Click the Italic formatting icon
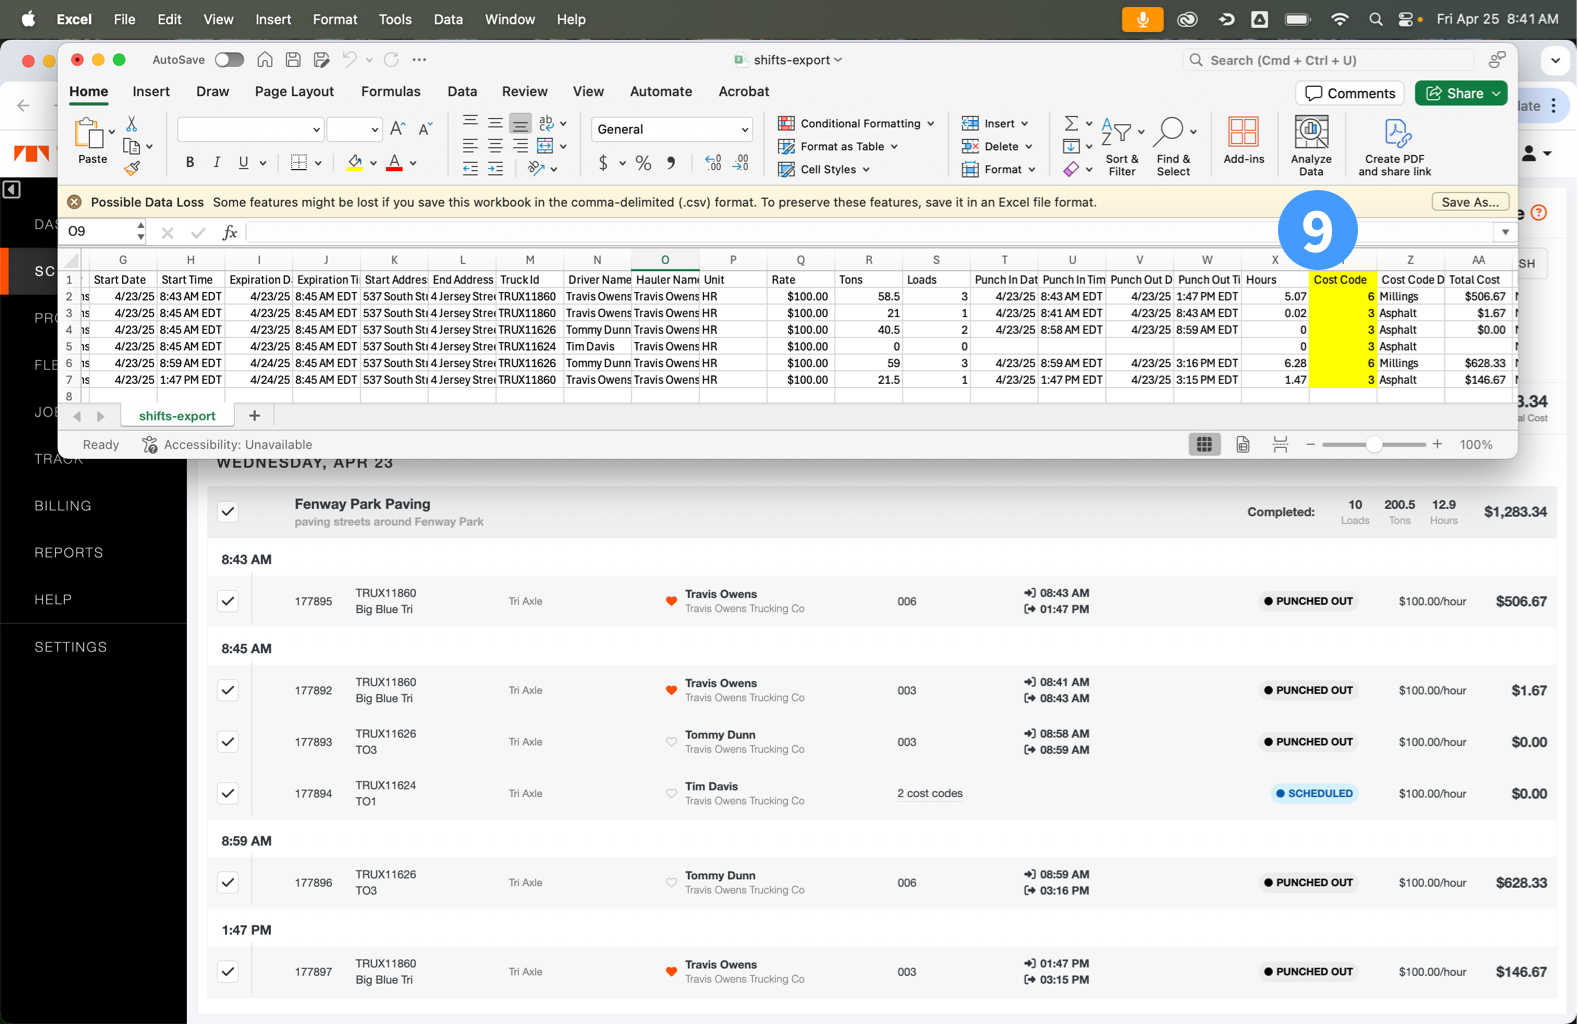Screen dimensions: 1578x1024 point(216,162)
